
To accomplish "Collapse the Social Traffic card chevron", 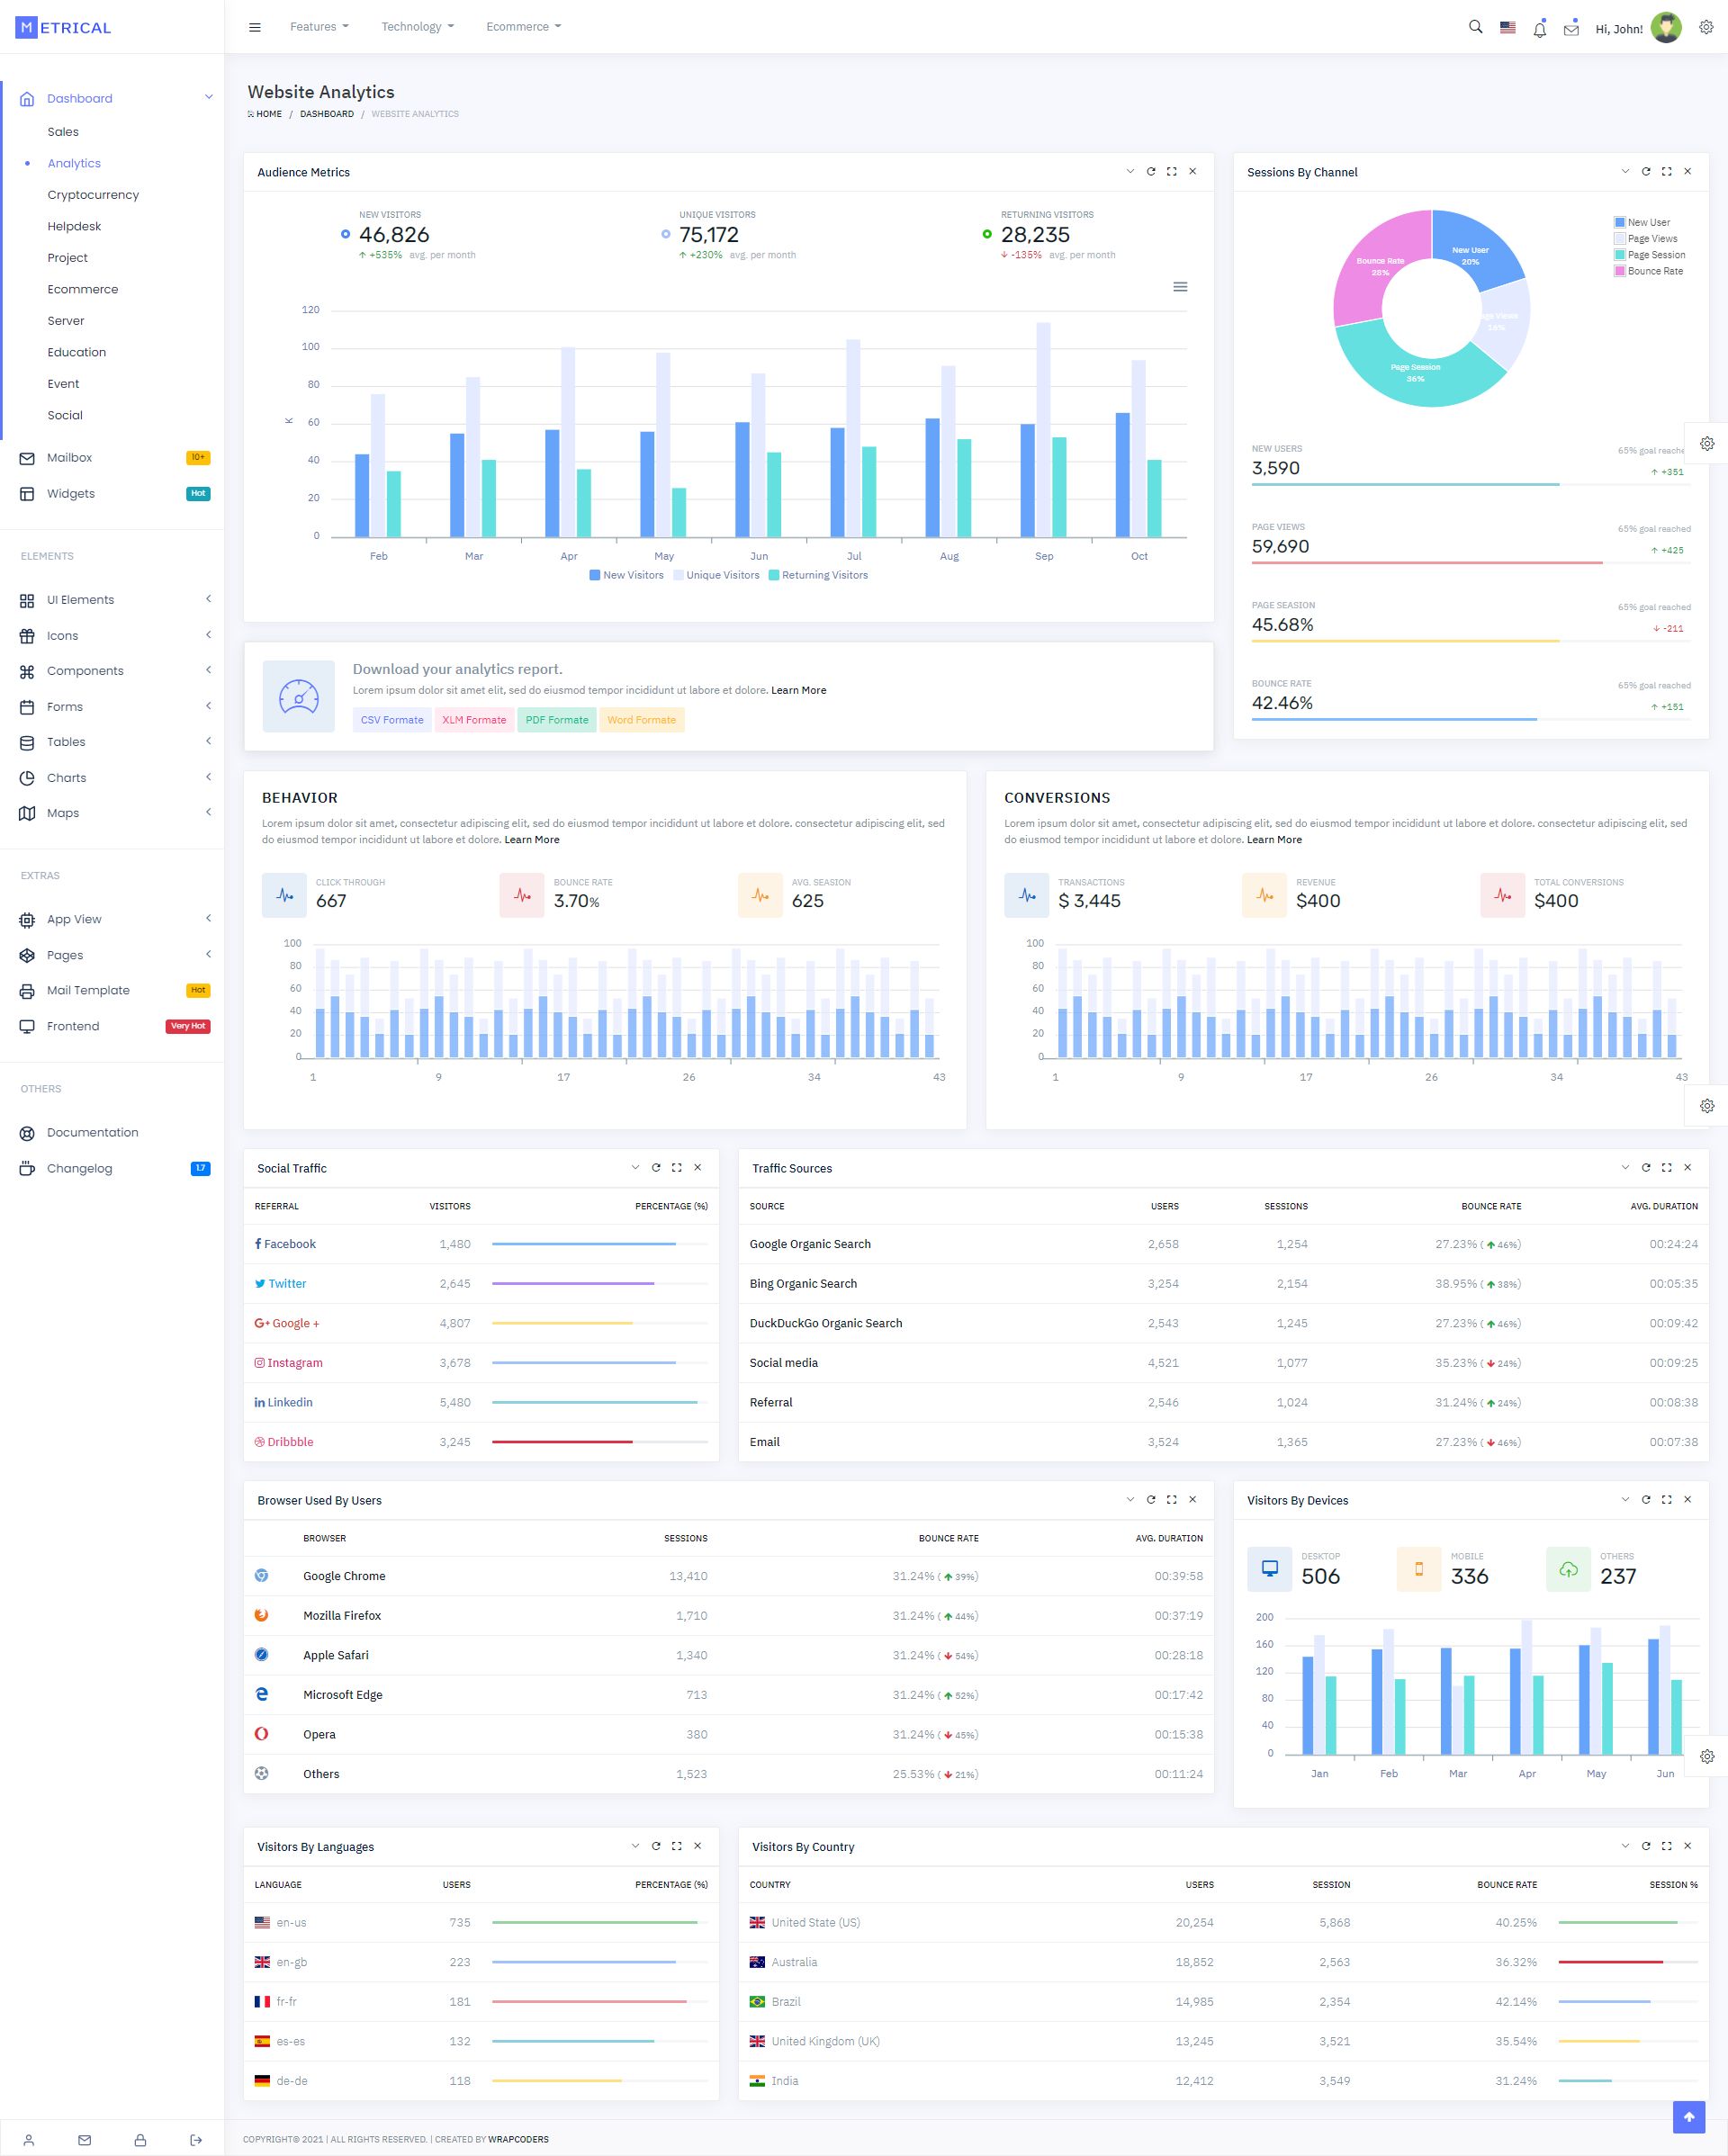I will coord(635,1168).
